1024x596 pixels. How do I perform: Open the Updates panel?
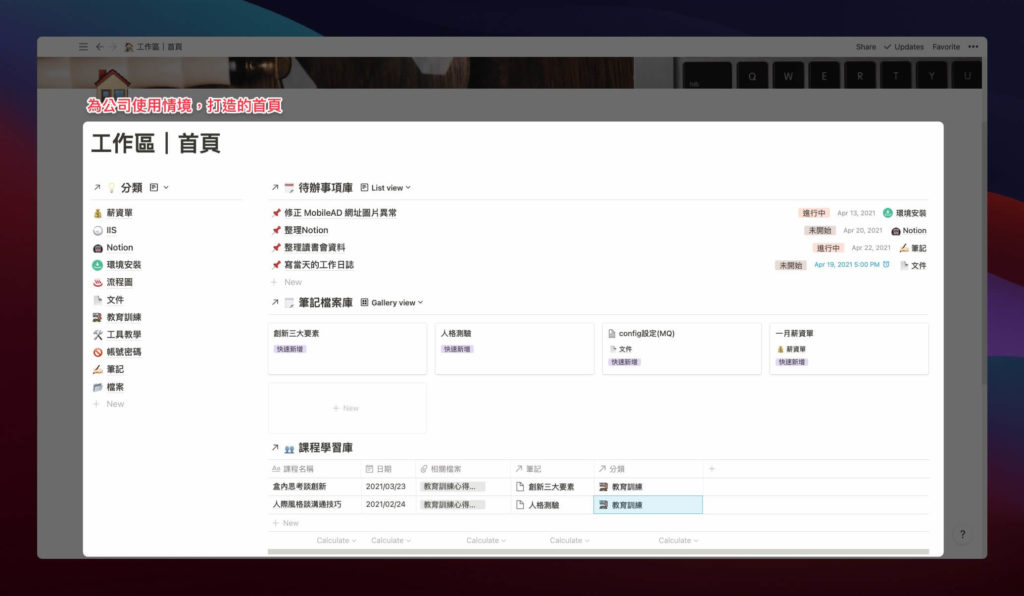[904, 47]
